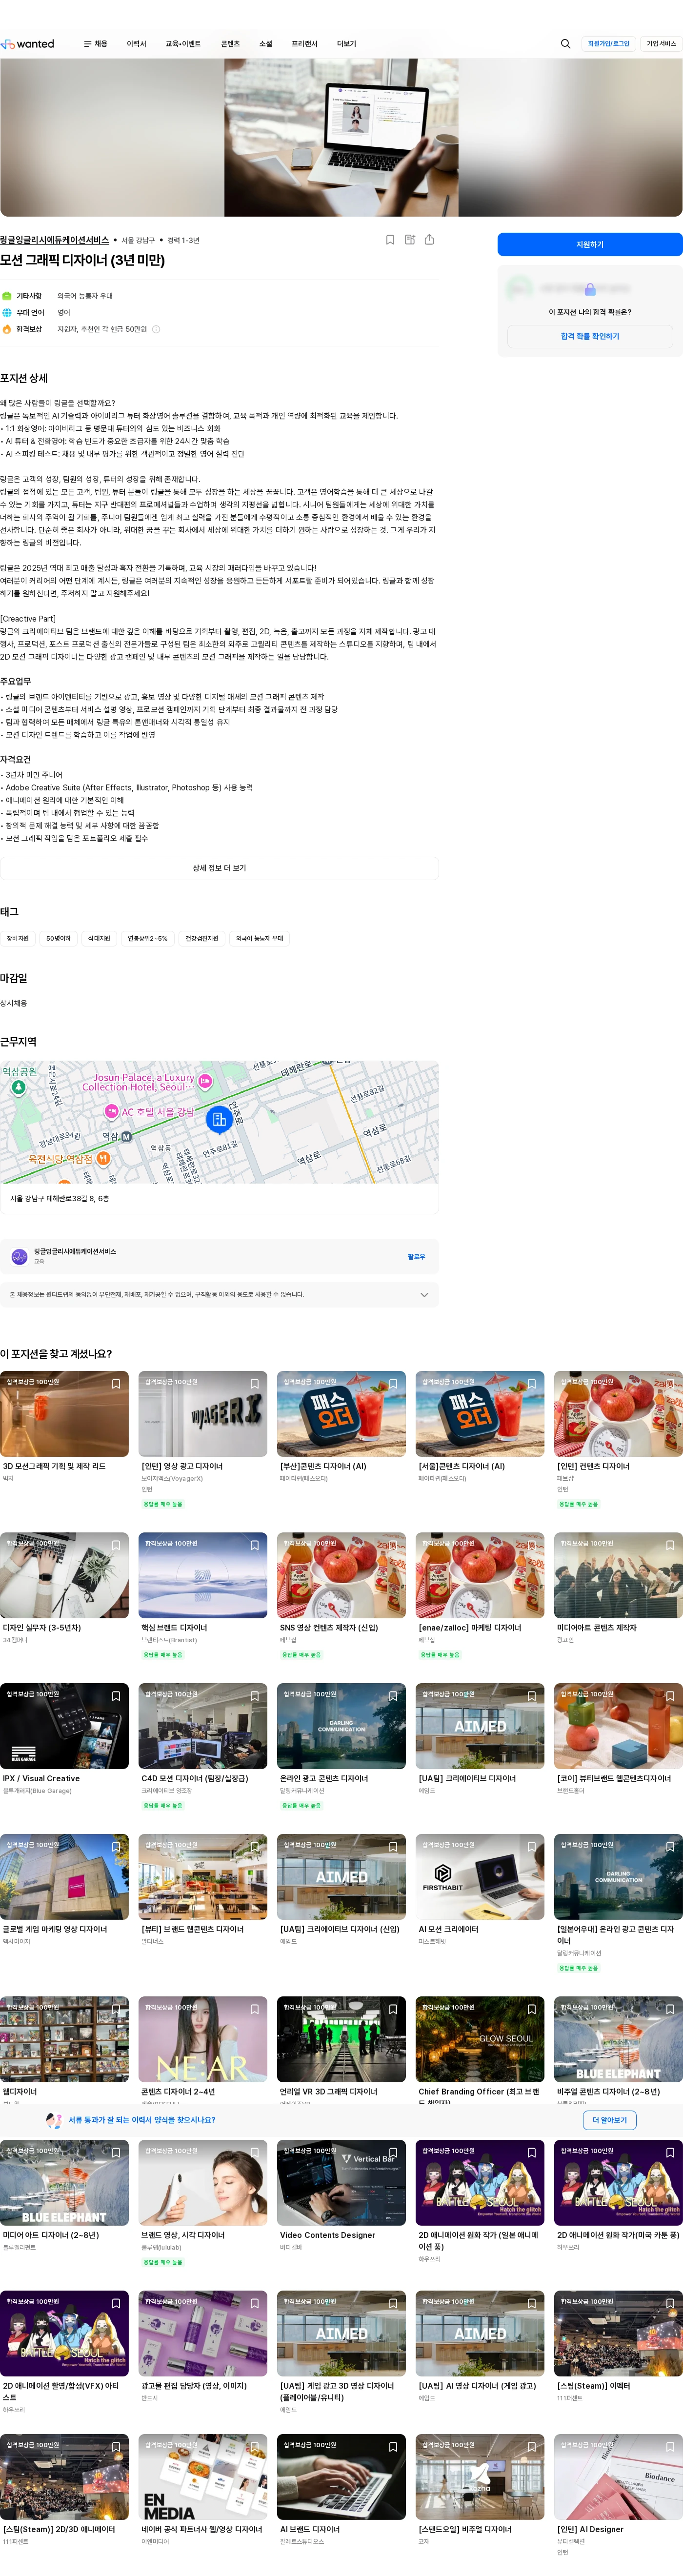Bookmark the 3D 모션그래픽 기획 및 제작 리드 card

116,1384
